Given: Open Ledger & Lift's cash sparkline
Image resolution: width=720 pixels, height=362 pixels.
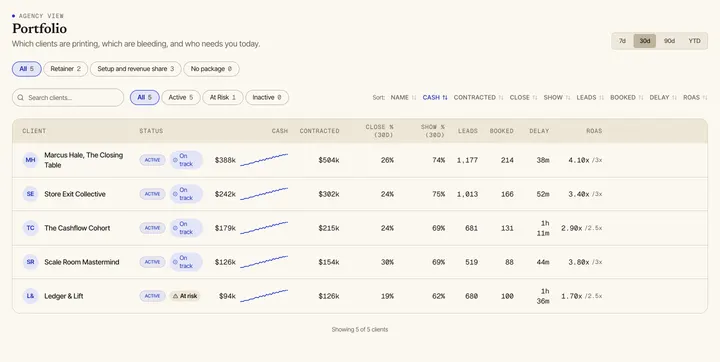Looking at the screenshot, I should (x=264, y=296).
